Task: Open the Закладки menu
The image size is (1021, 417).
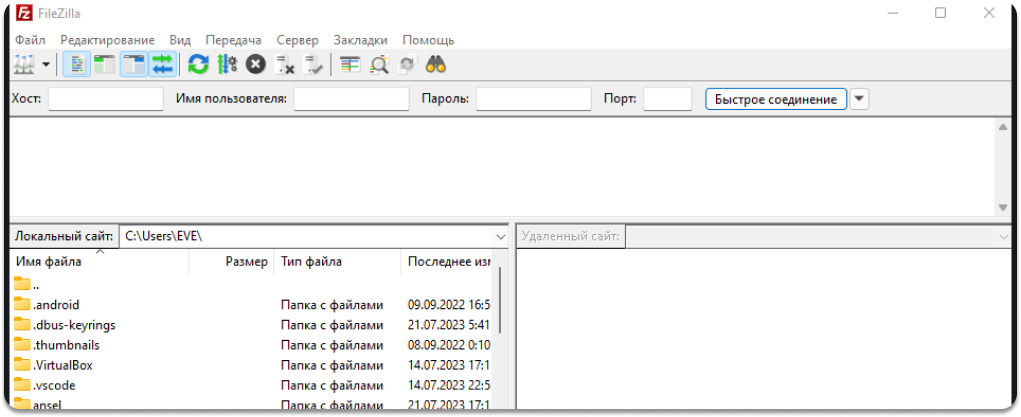Action: (x=360, y=40)
